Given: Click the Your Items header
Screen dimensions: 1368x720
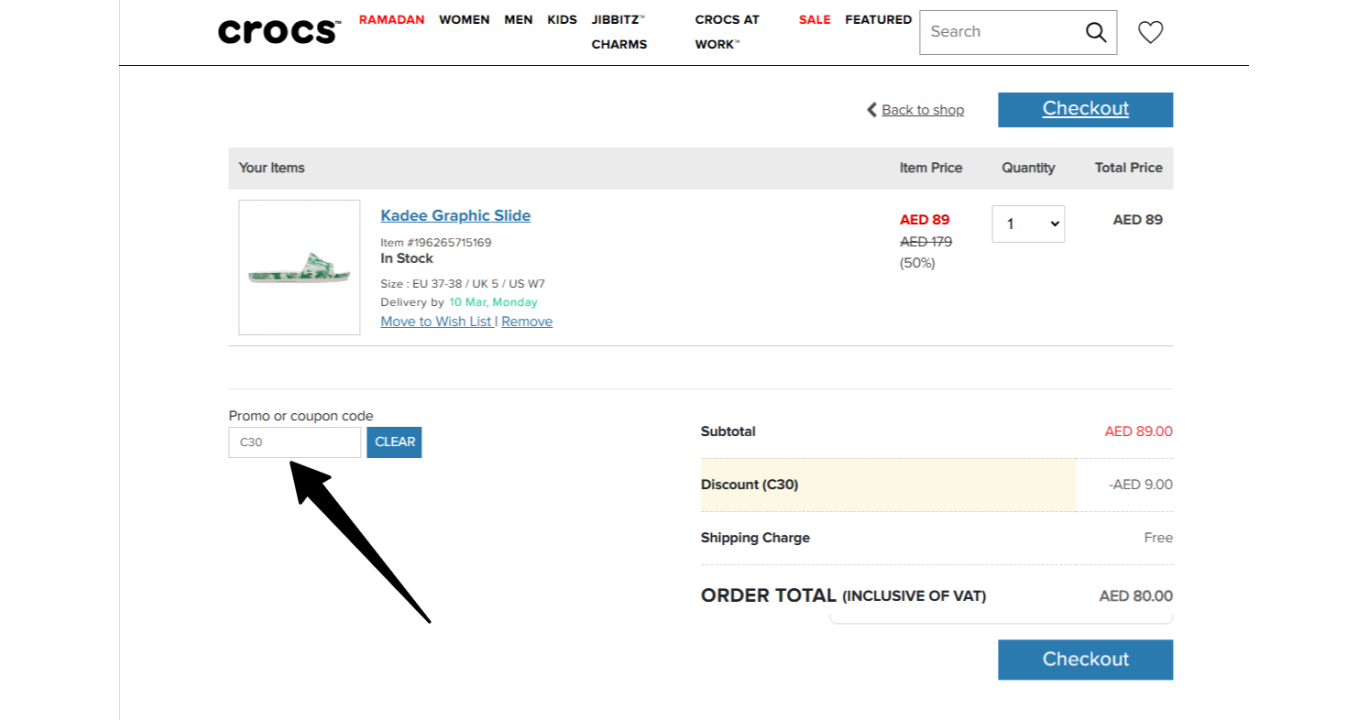Looking at the screenshot, I should click(x=272, y=168).
